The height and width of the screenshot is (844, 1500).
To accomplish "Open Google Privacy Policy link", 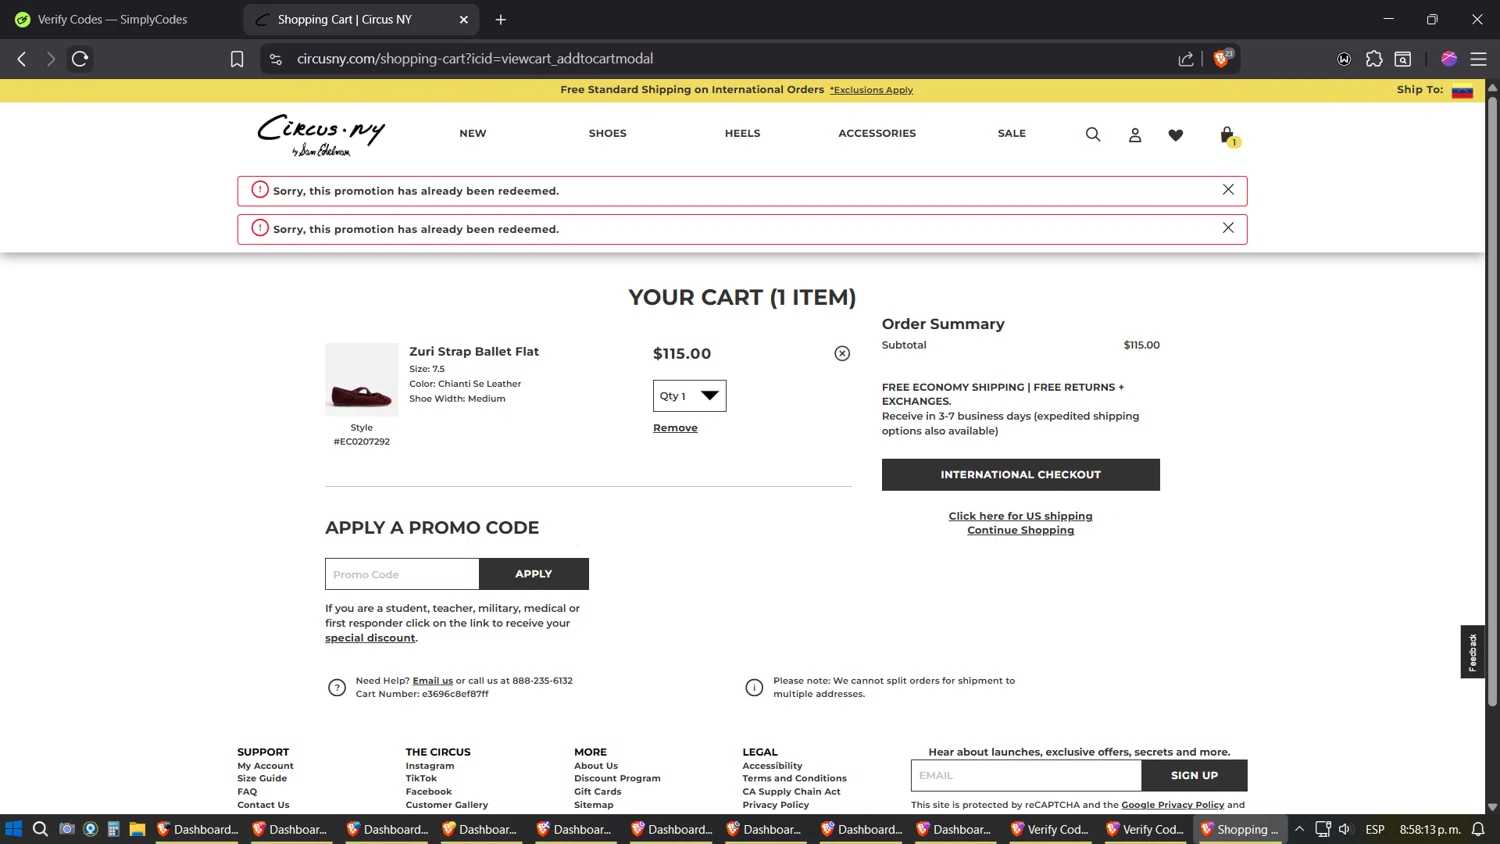I will (1172, 805).
